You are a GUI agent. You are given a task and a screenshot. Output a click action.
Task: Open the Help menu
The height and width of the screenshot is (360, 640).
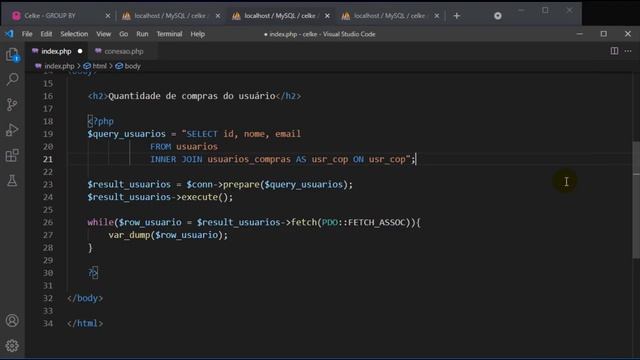pos(198,34)
